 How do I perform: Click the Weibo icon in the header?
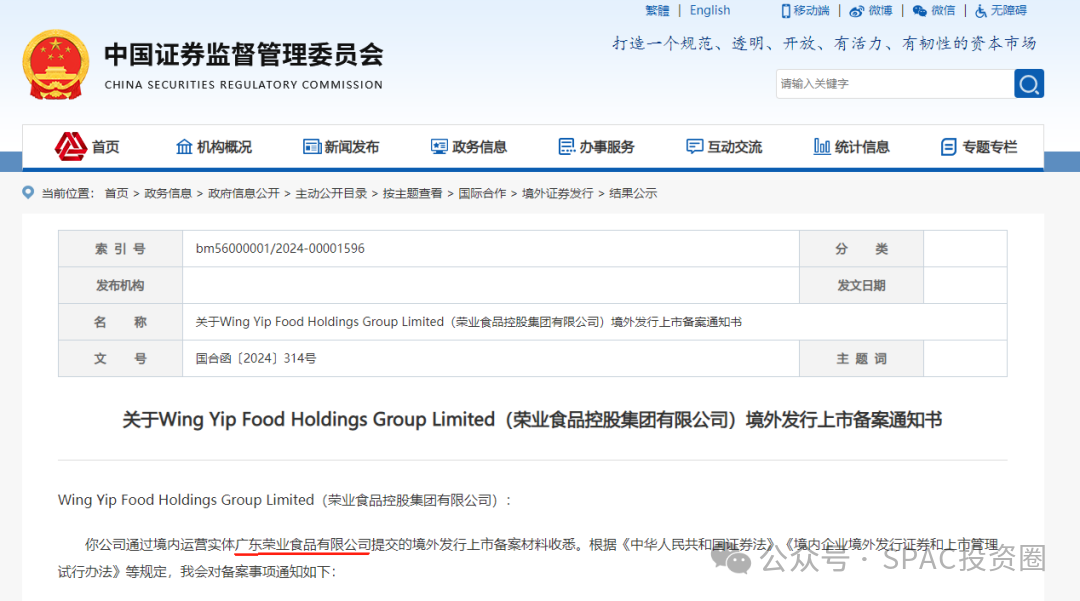coord(856,11)
